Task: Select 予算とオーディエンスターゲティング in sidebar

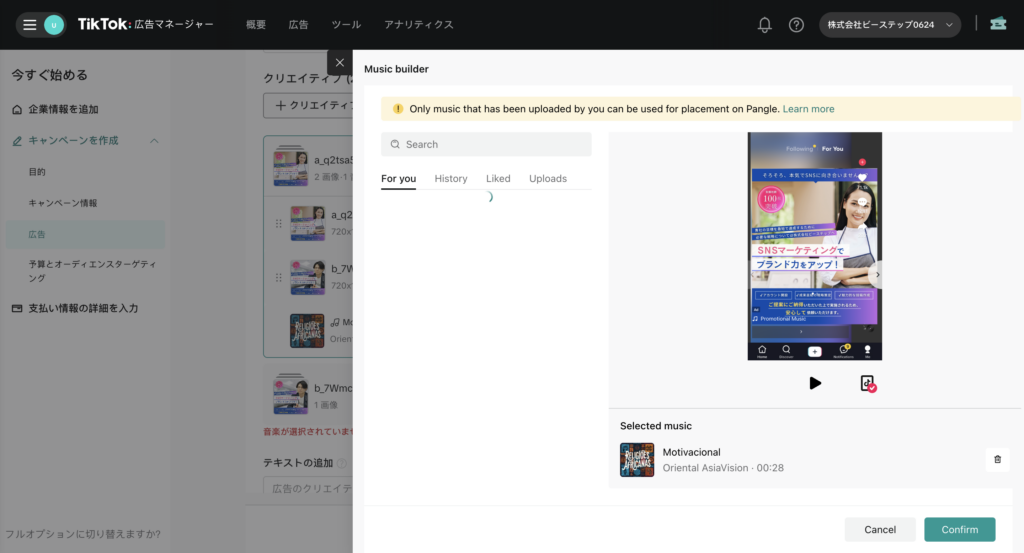Action: 92,271
